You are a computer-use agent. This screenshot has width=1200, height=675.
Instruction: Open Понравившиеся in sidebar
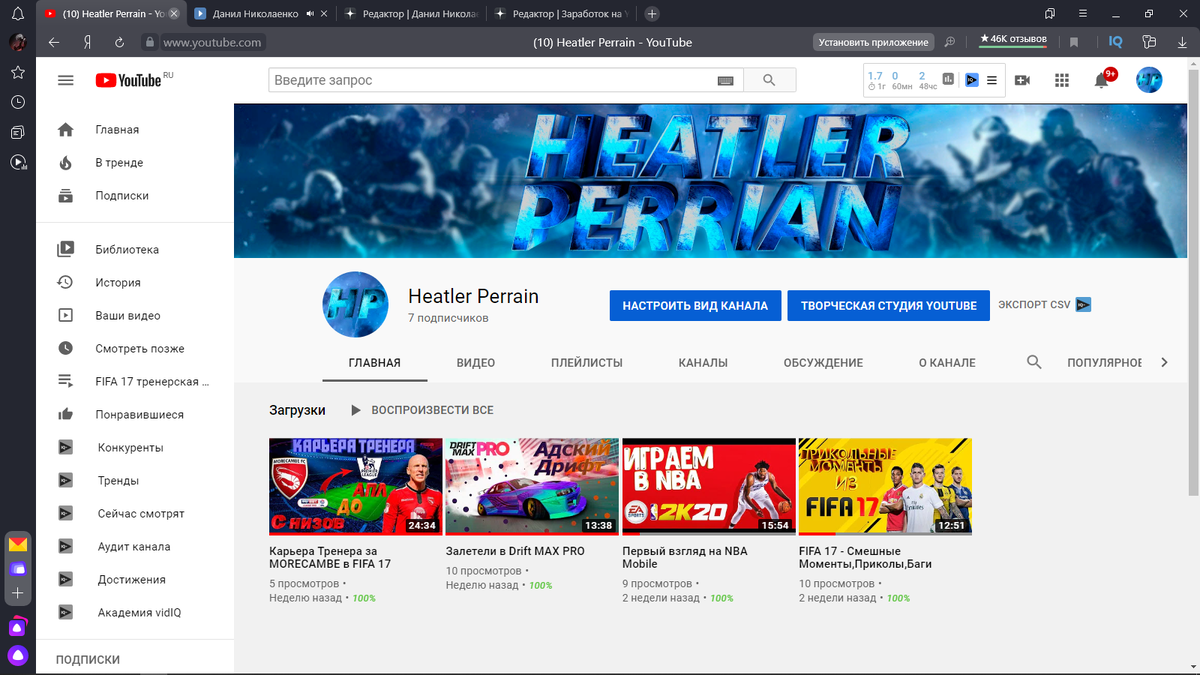pyautogui.click(x=135, y=415)
